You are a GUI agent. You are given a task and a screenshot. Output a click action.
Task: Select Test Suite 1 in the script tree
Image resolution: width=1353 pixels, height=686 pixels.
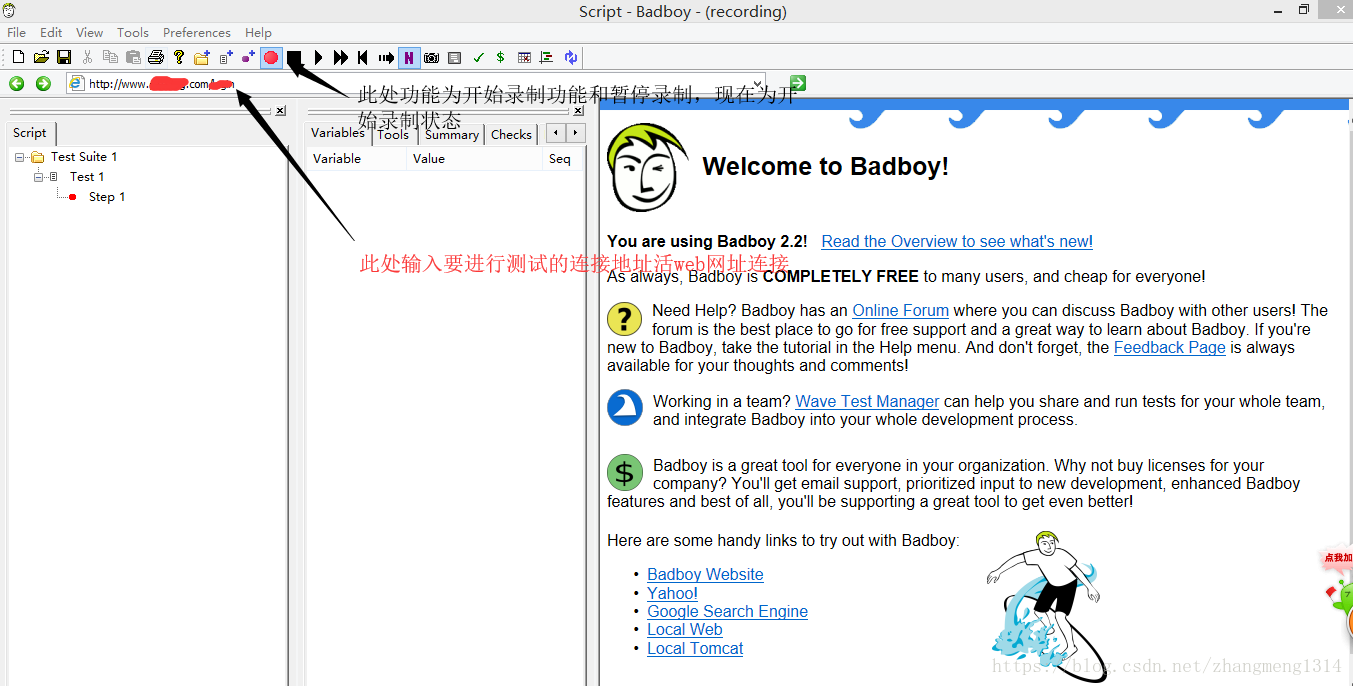(x=84, y=157)
